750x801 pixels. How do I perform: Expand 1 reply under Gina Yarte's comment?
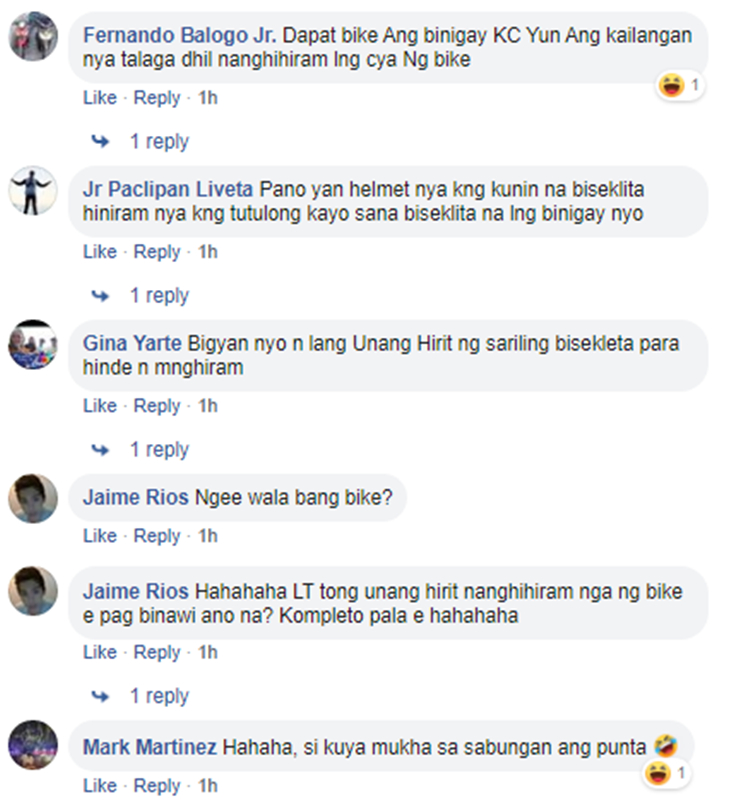[x=159, y=450]
